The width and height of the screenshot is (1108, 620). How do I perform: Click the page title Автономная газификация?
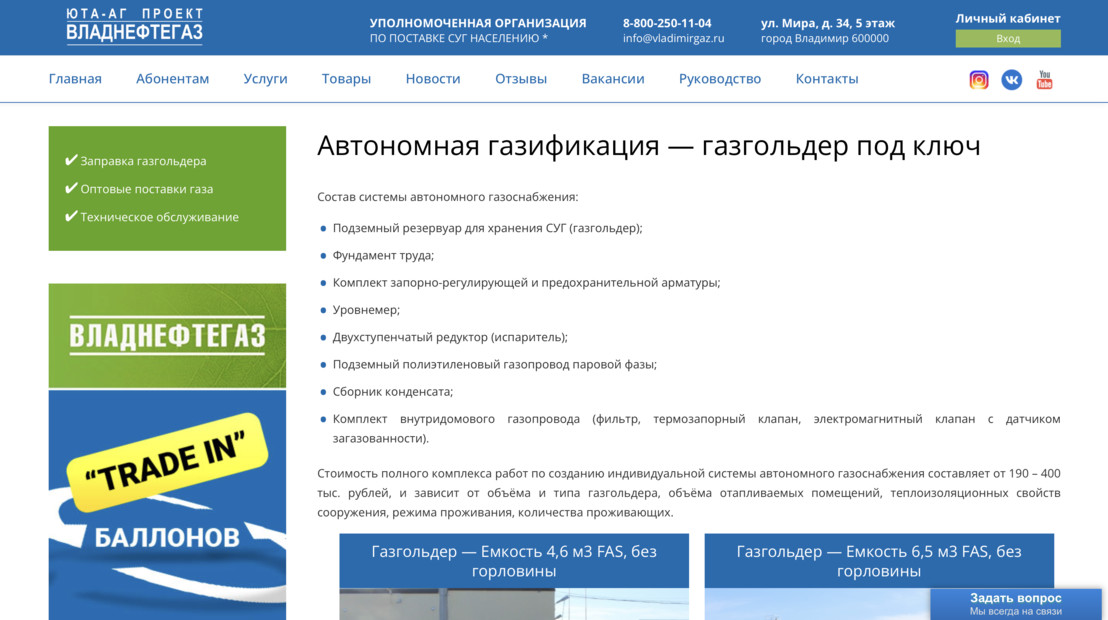[649, 146]
